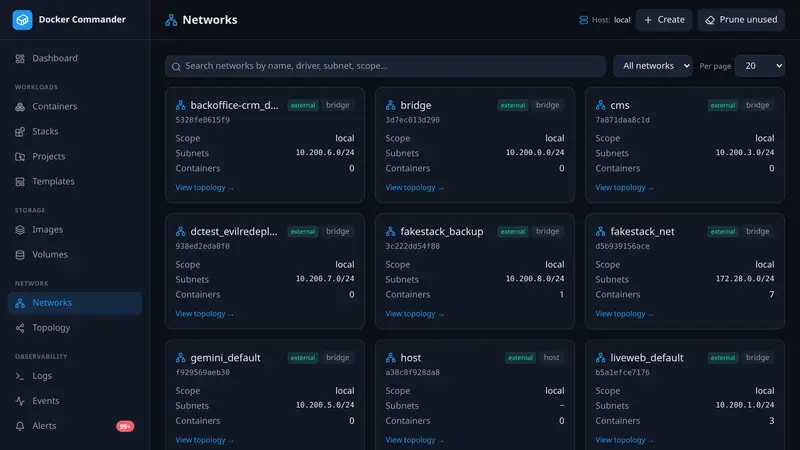The image size is (800, 450).
Task: Open the Per page 20 dropdown
Action: pos(760,66)
